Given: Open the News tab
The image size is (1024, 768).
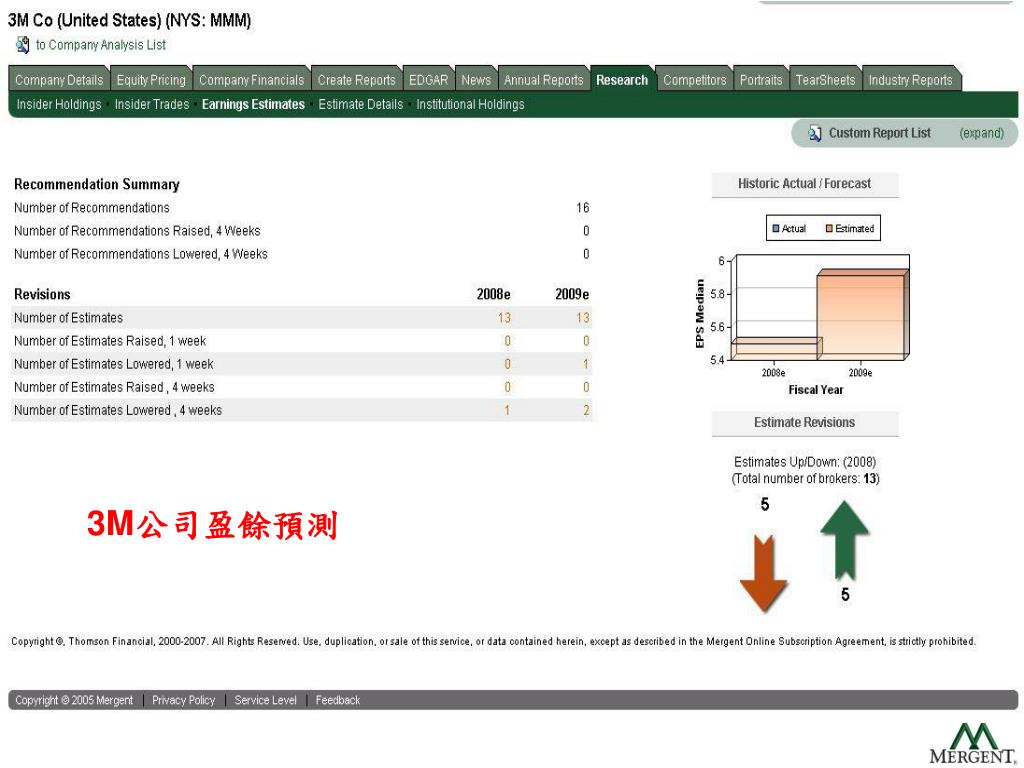Looking at the screenshot, I should 476,80.
